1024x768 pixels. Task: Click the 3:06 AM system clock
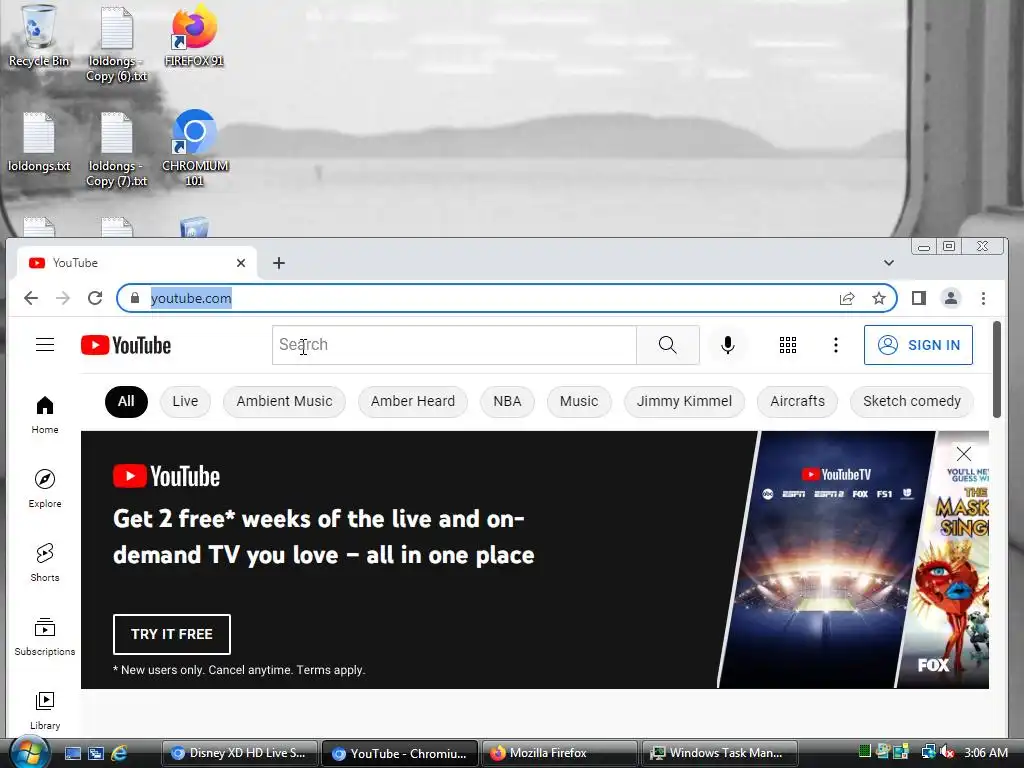coord(985,752)
